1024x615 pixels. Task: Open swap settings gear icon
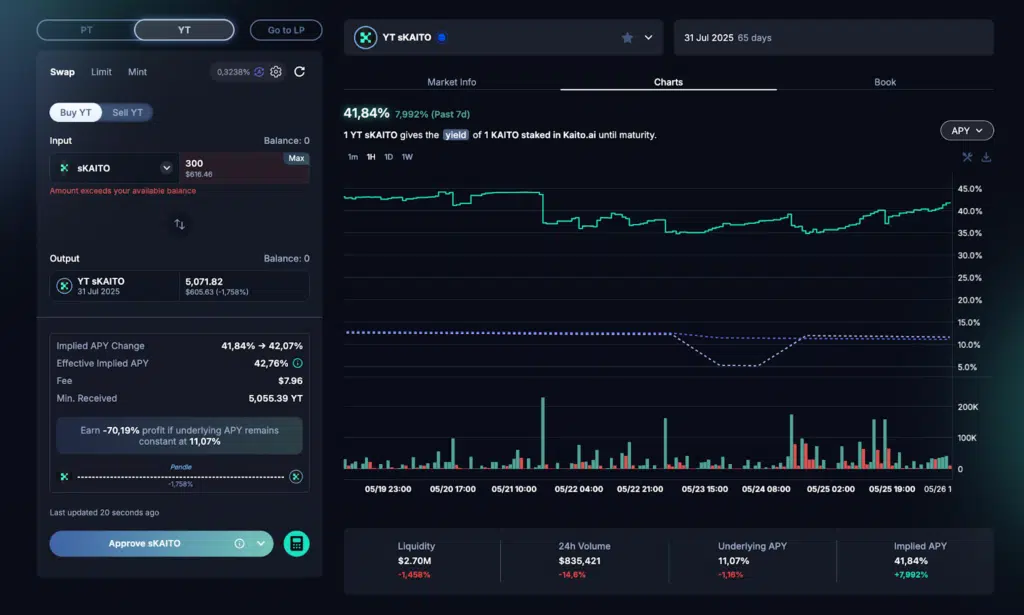[x=276, y=72]
